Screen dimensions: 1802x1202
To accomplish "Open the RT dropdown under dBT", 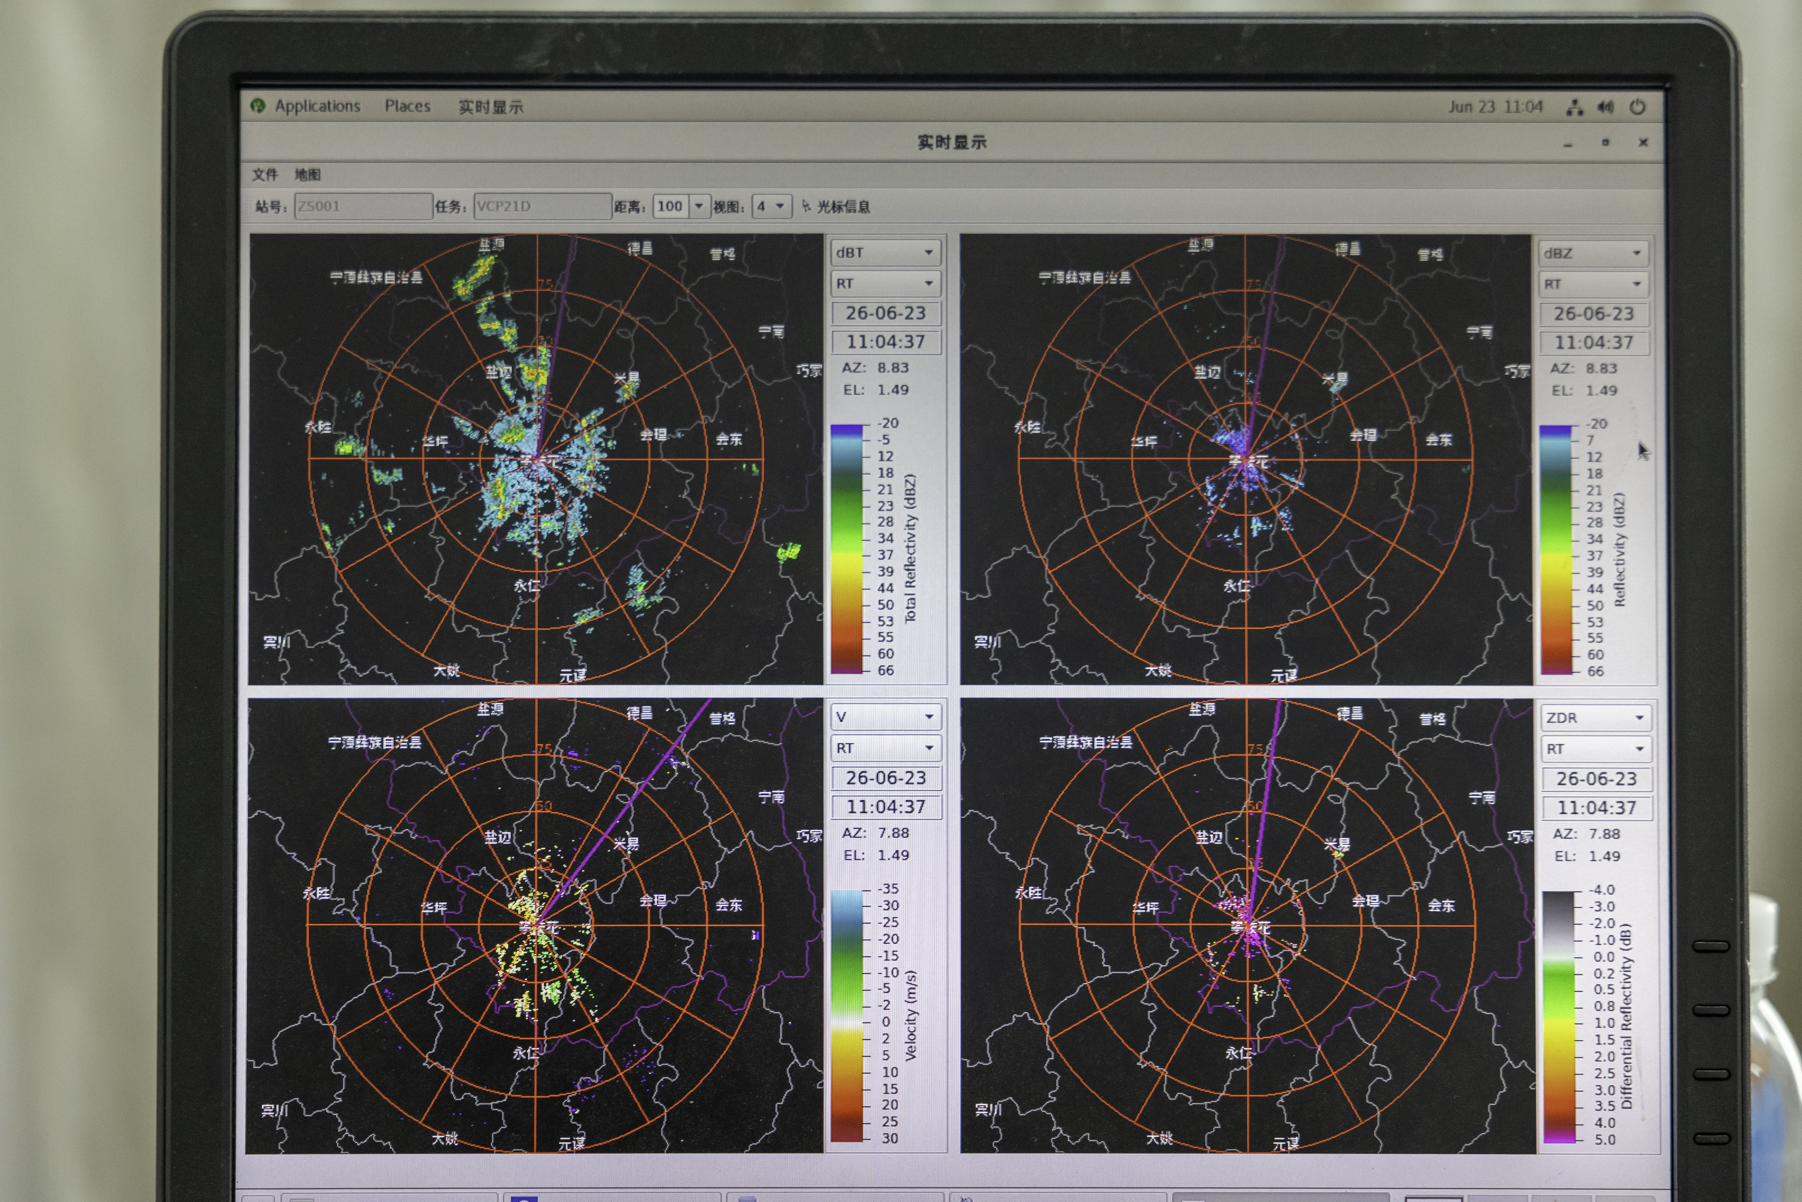I will pos(886,284).
